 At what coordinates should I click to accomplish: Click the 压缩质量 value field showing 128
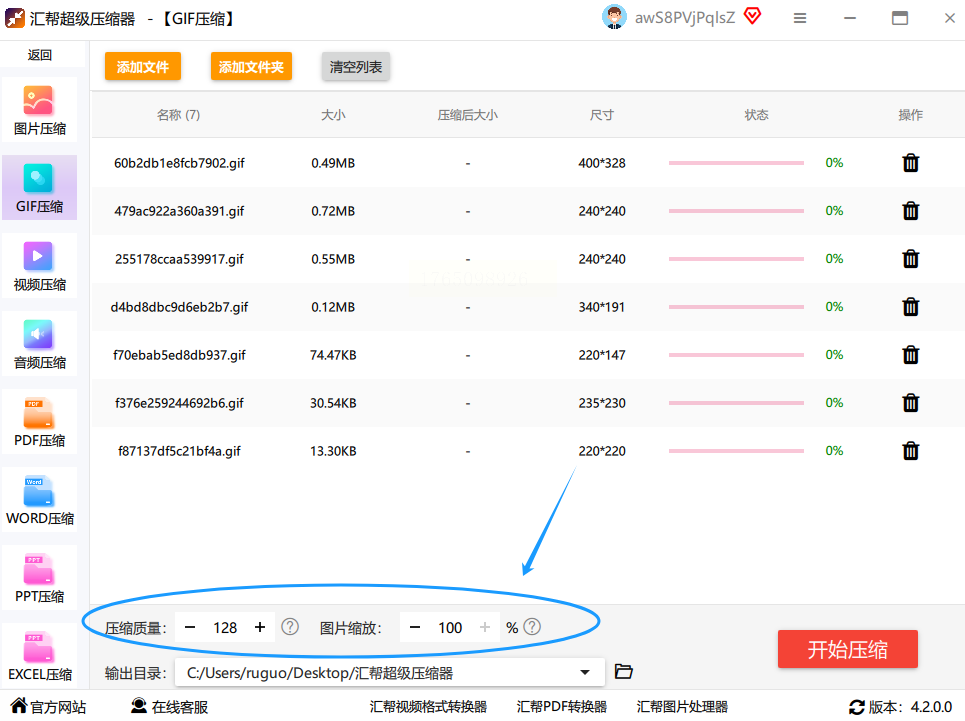pos(225,627)
